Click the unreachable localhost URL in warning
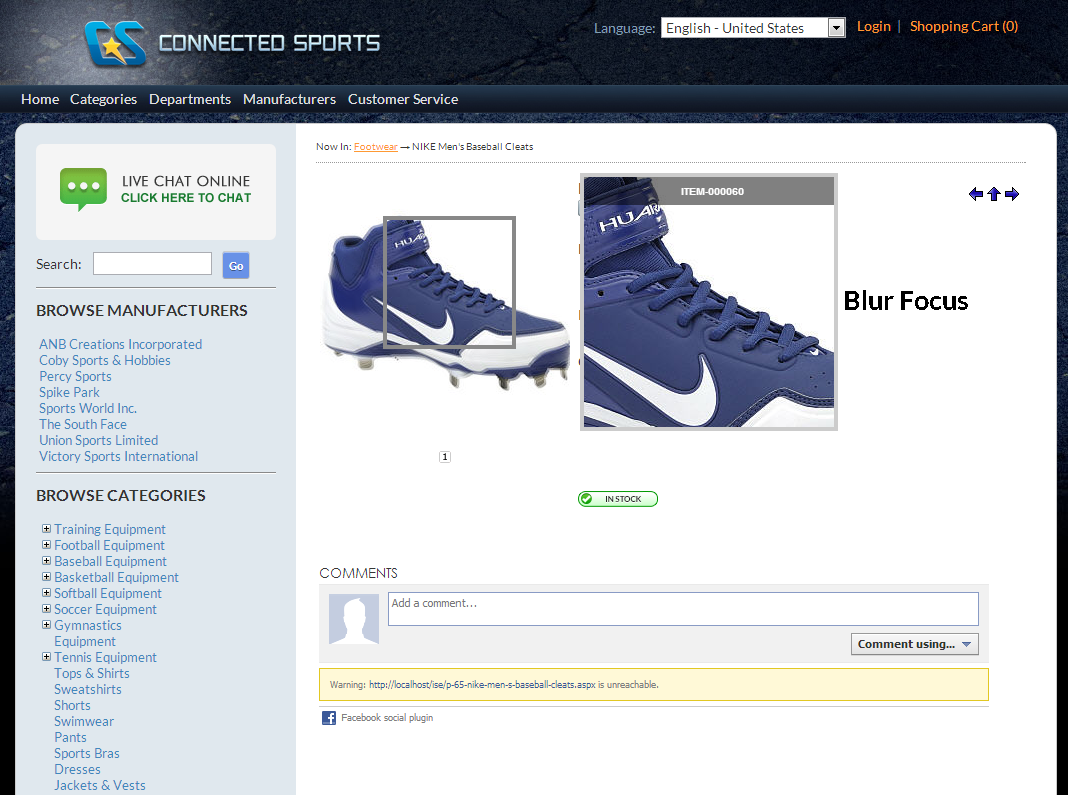 [x=482, y=685]
